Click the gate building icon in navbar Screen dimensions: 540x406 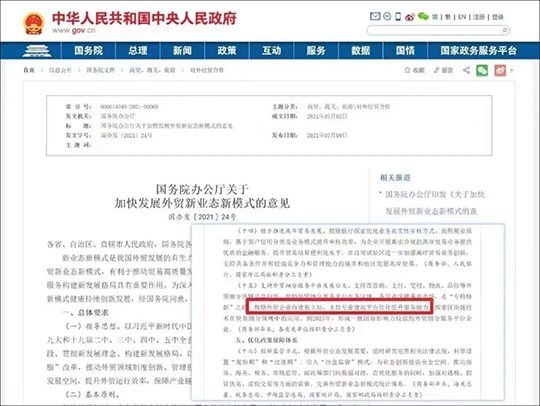click(x=37, y=51)
